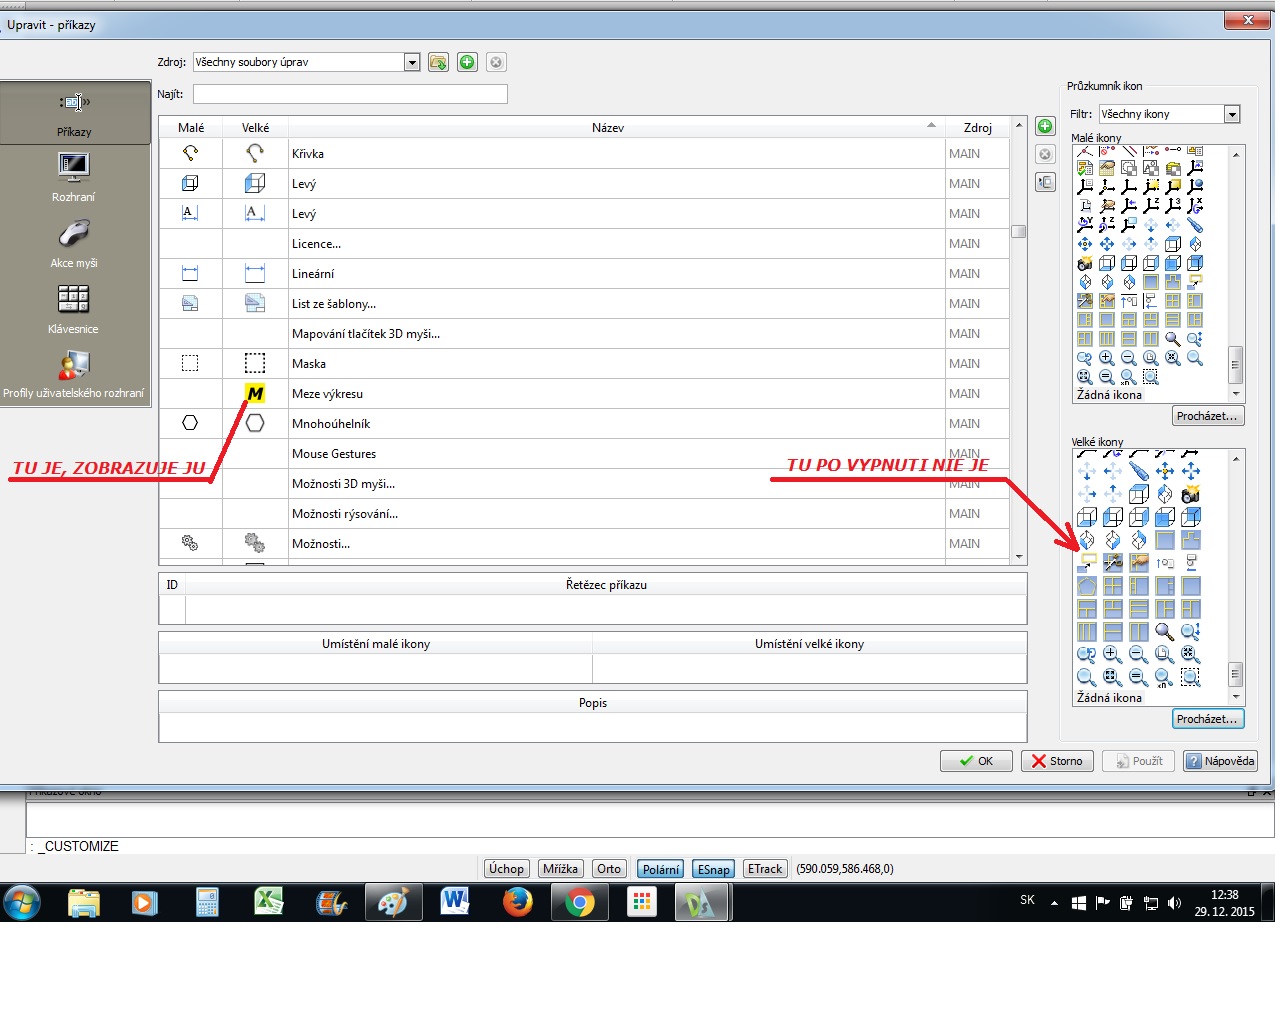Switch to the Klávesnice section
The image size is (1280, 1024).
(74, 309)
